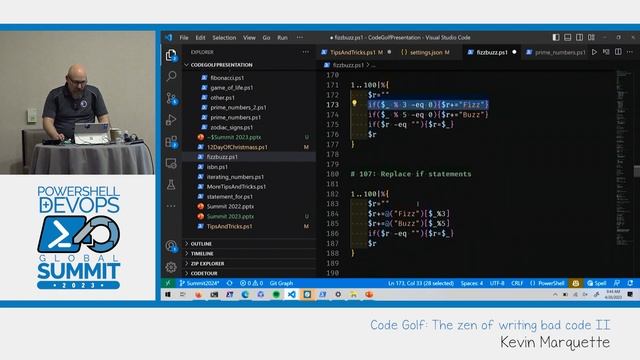640x360 pixels.
Task: Toggle the secondary side bar layout button
Action: [580, 38]
